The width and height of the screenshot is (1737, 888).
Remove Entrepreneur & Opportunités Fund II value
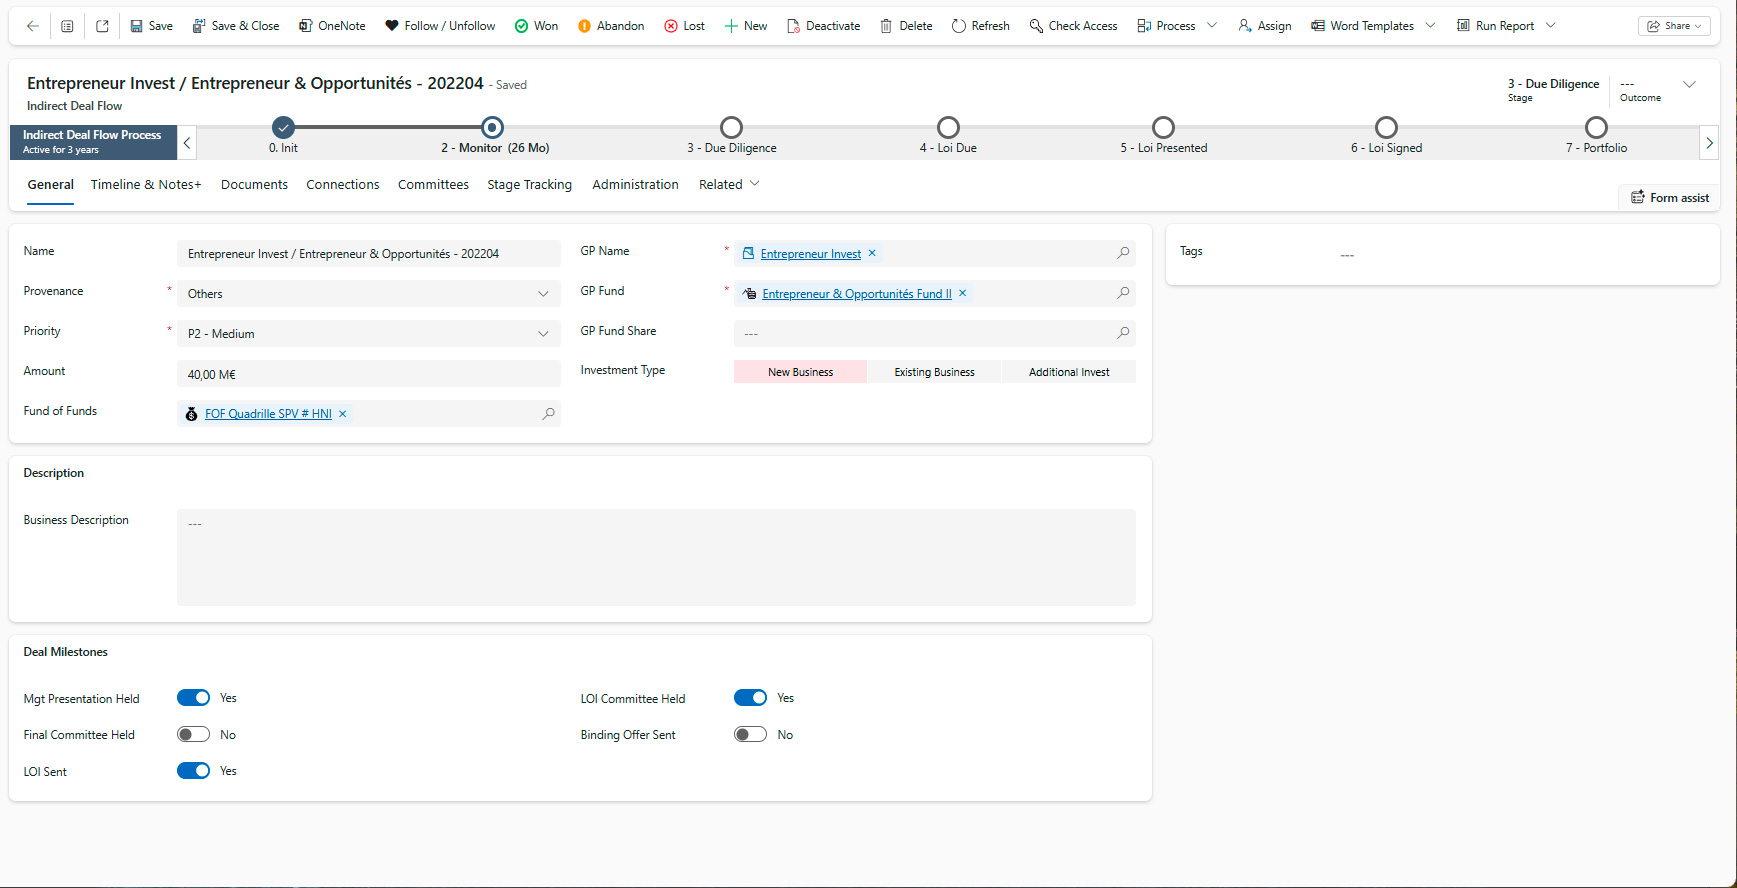(x=963, y=293)
